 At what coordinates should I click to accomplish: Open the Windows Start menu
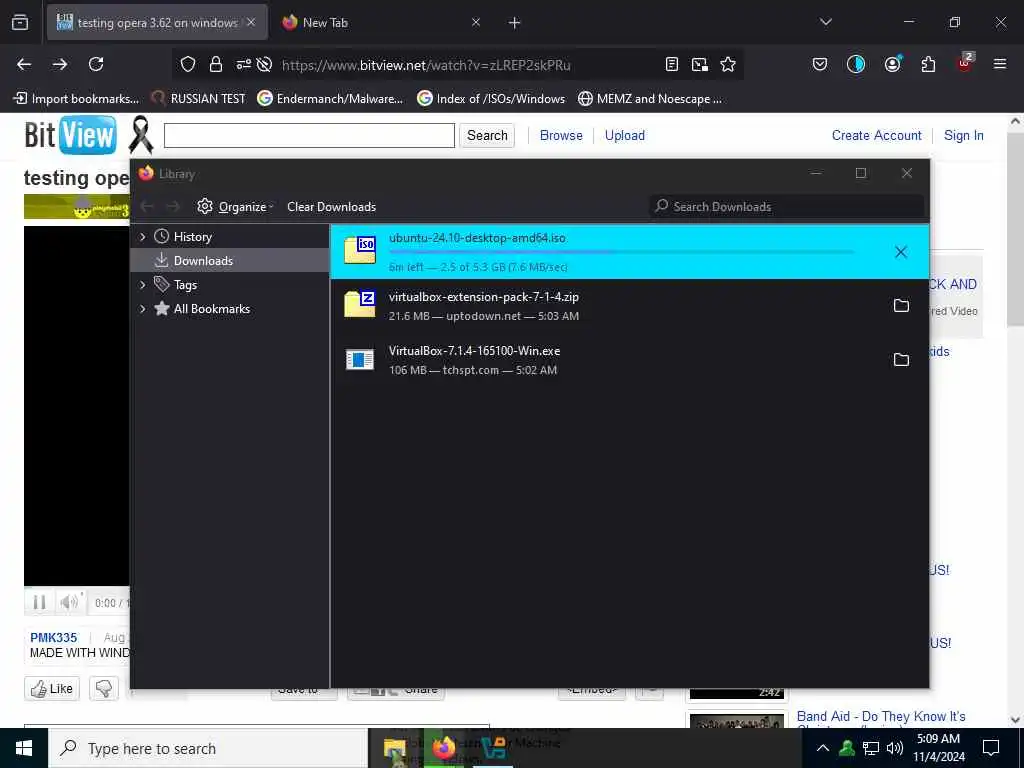click(24, 748)
